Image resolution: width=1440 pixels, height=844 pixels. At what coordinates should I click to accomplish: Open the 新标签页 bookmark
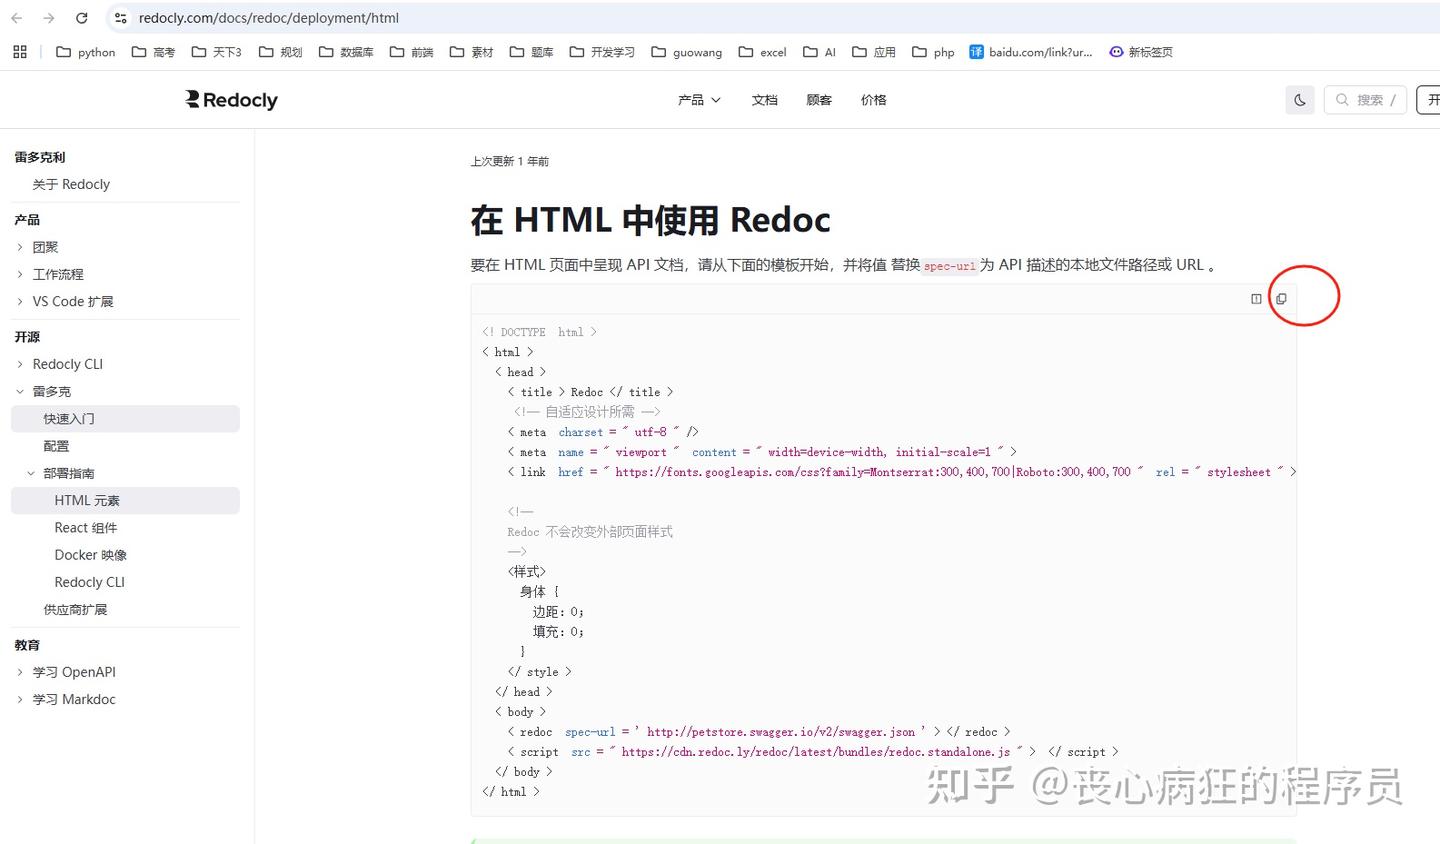coord(1141,52)
